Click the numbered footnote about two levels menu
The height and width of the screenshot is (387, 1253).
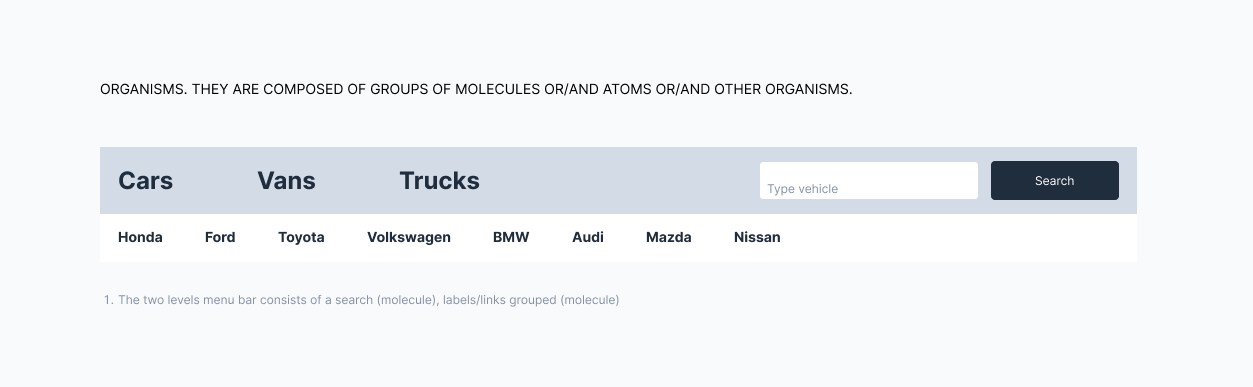tap(361, 300)
